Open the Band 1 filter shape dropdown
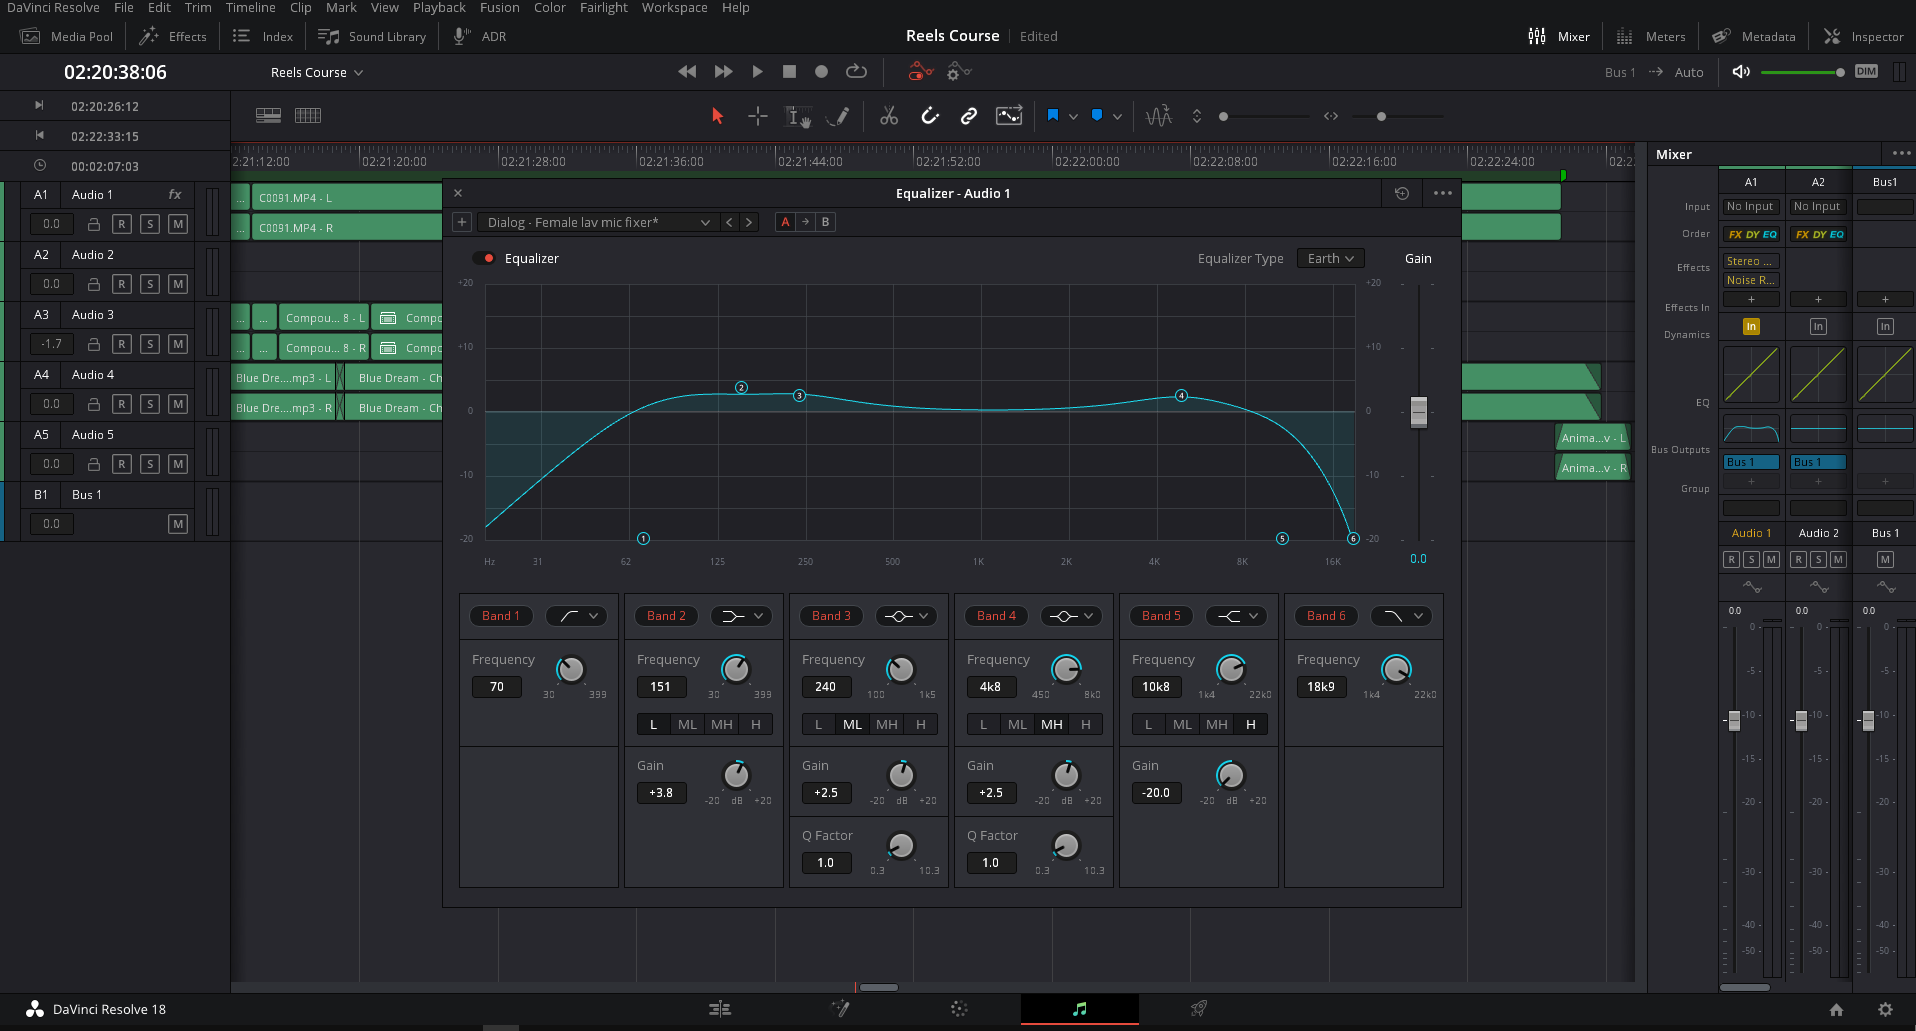This screenshot has height=1031, width=1916. point(578,616)
